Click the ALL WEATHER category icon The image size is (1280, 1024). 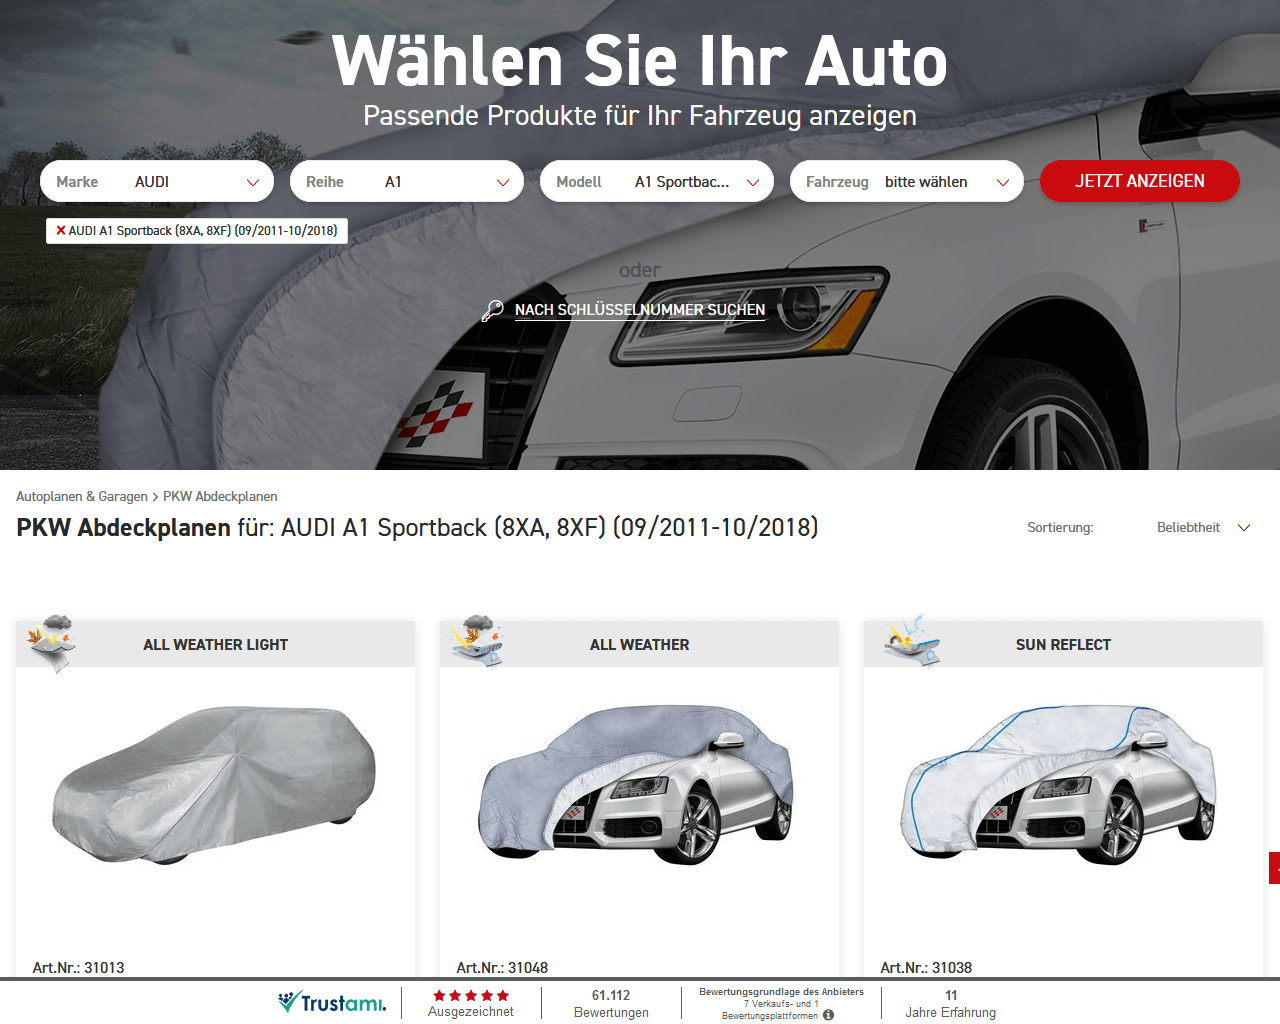click(477, 640)
